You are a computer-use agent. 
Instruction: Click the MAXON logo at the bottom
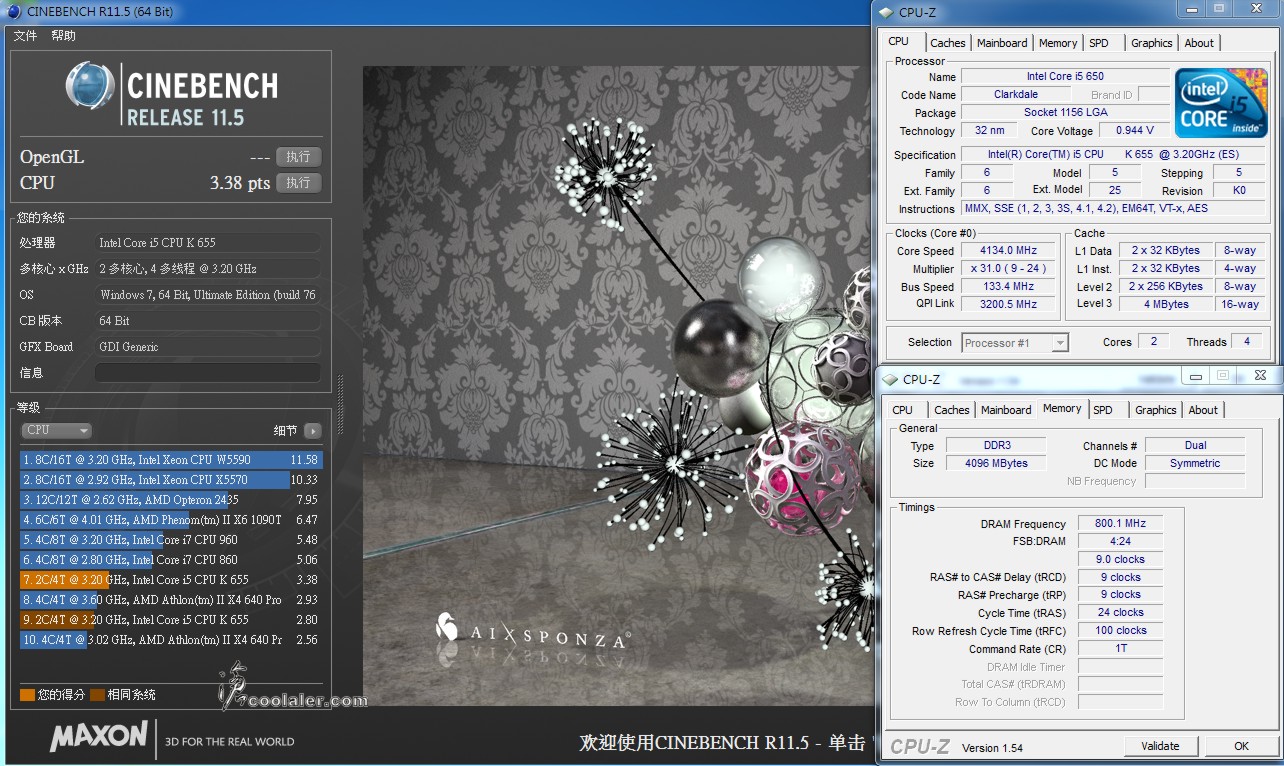point(99,737)
